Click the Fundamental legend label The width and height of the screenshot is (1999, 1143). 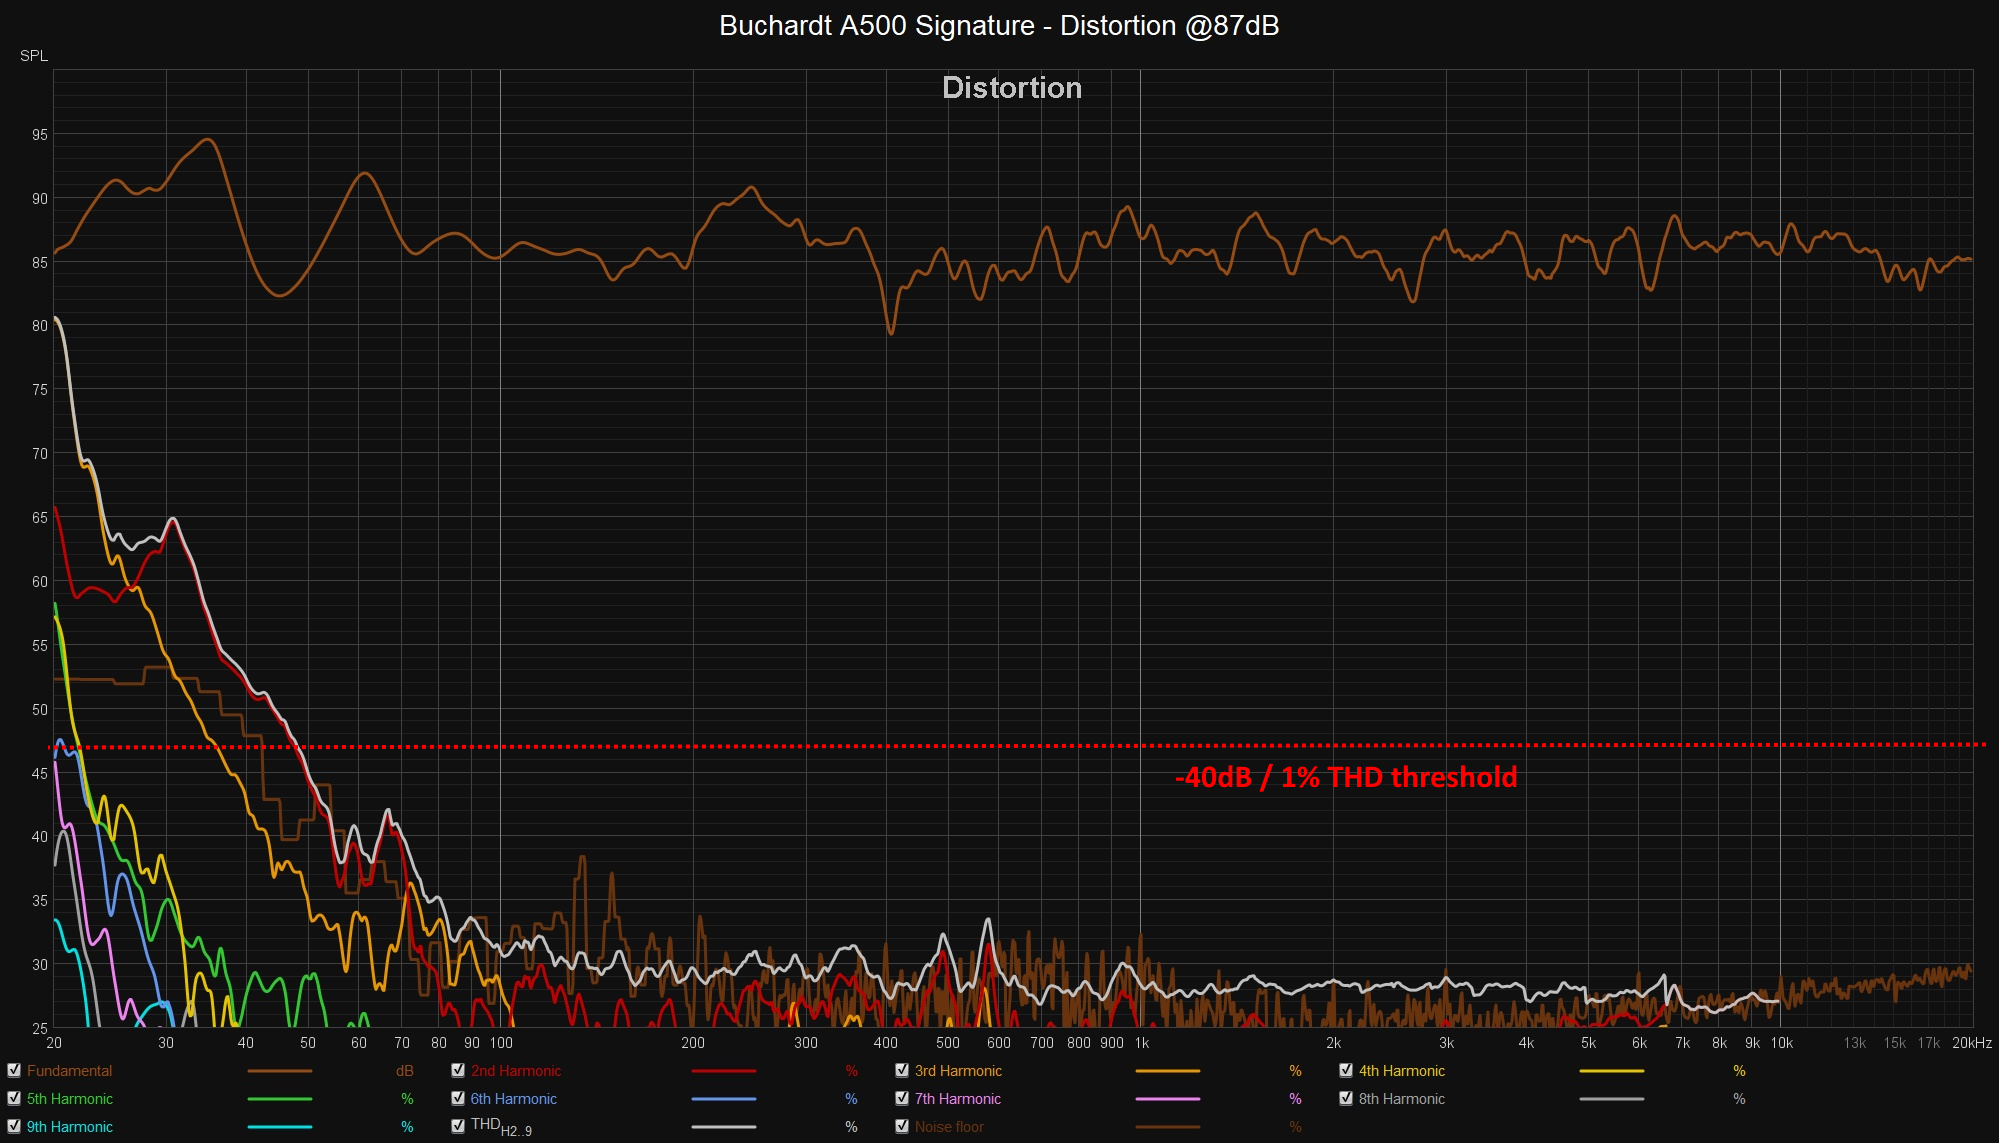coord(69,1071)
